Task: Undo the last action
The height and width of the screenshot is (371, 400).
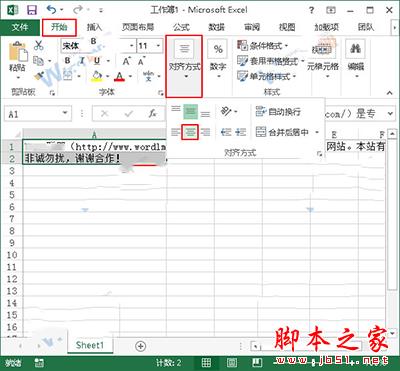Action: pos(51,10)
